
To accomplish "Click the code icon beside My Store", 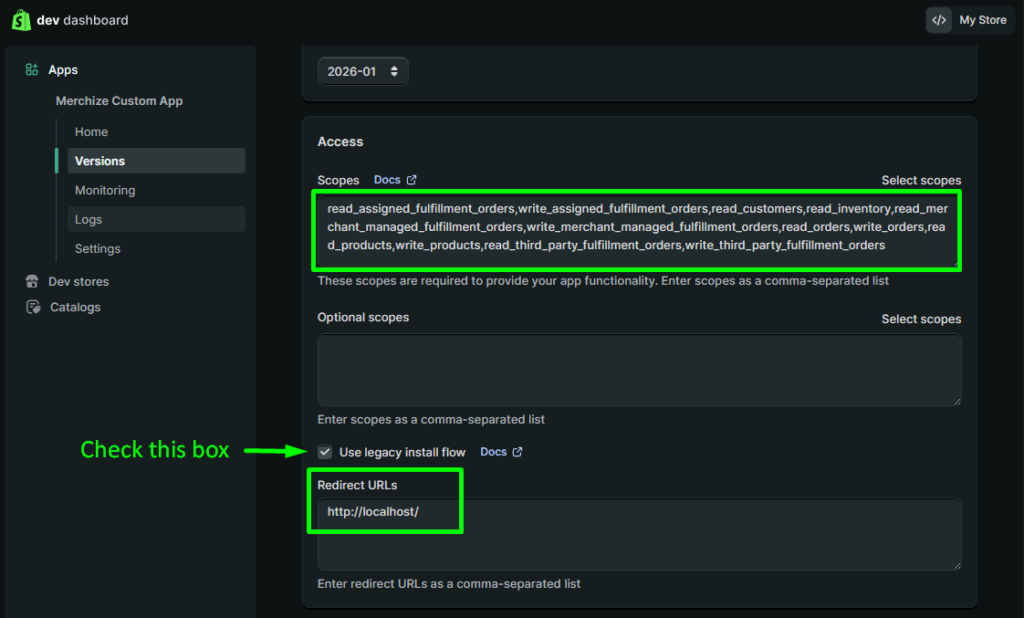I will click(x=938, y=20).
